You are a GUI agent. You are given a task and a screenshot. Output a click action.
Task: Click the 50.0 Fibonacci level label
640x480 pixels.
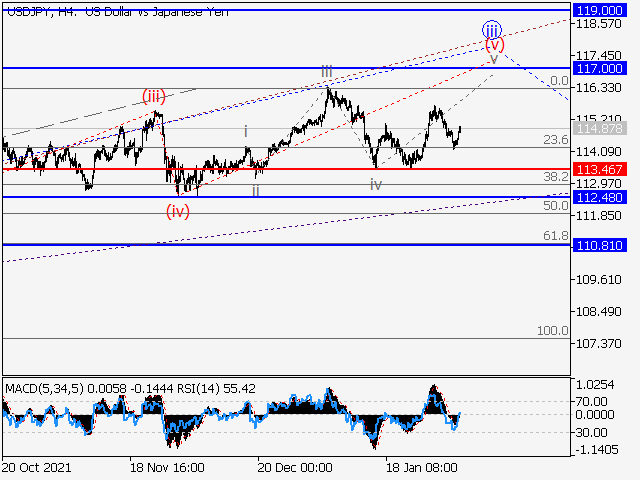pyautogui.click(x=556, y=206)
